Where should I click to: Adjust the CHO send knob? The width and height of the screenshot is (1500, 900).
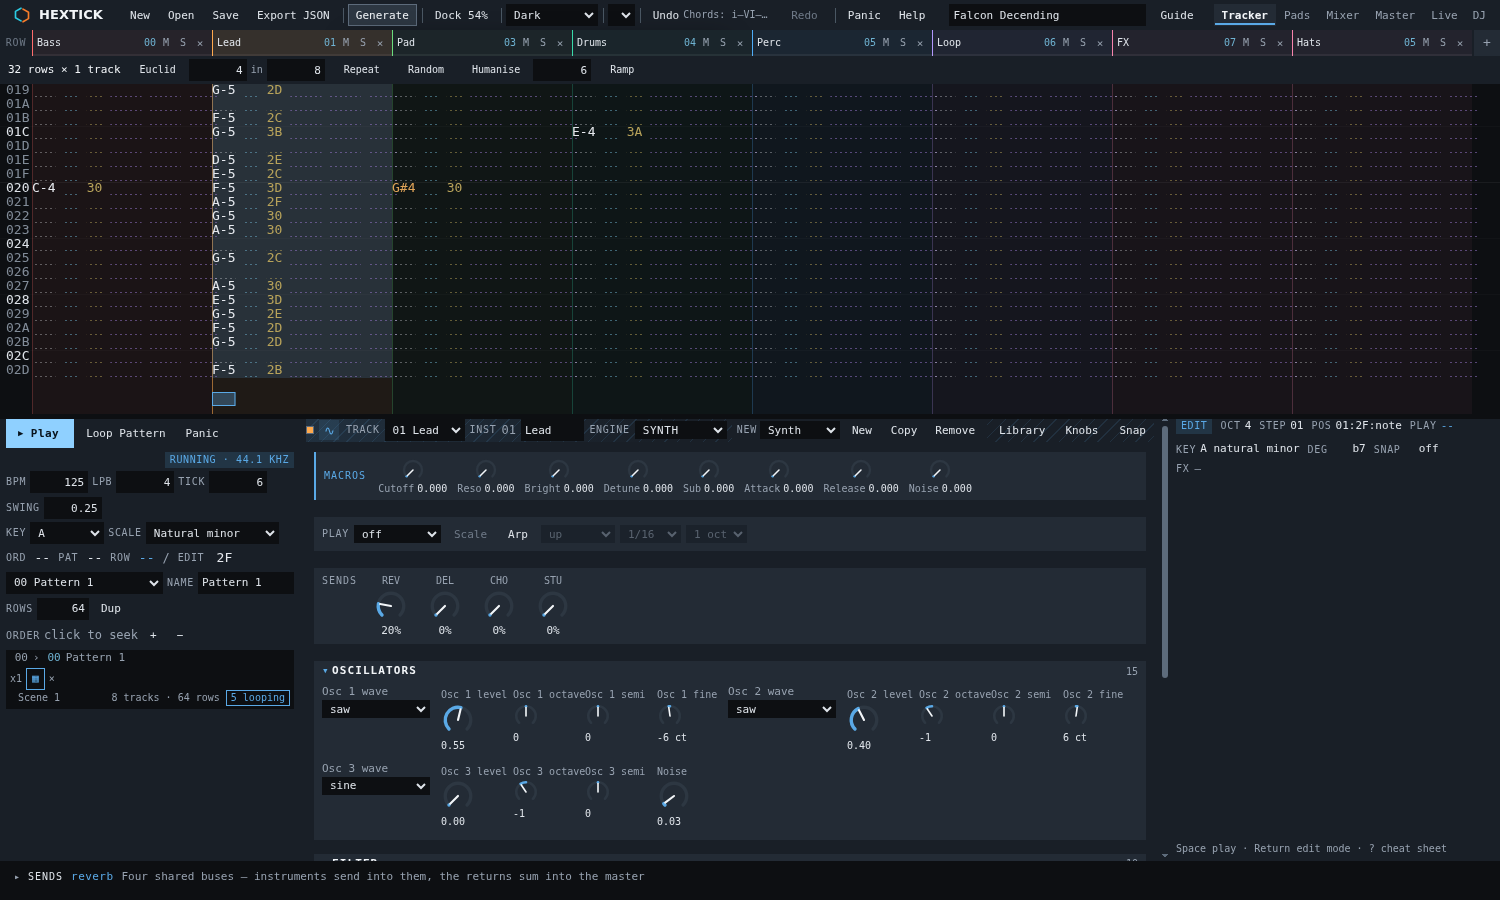498,606
